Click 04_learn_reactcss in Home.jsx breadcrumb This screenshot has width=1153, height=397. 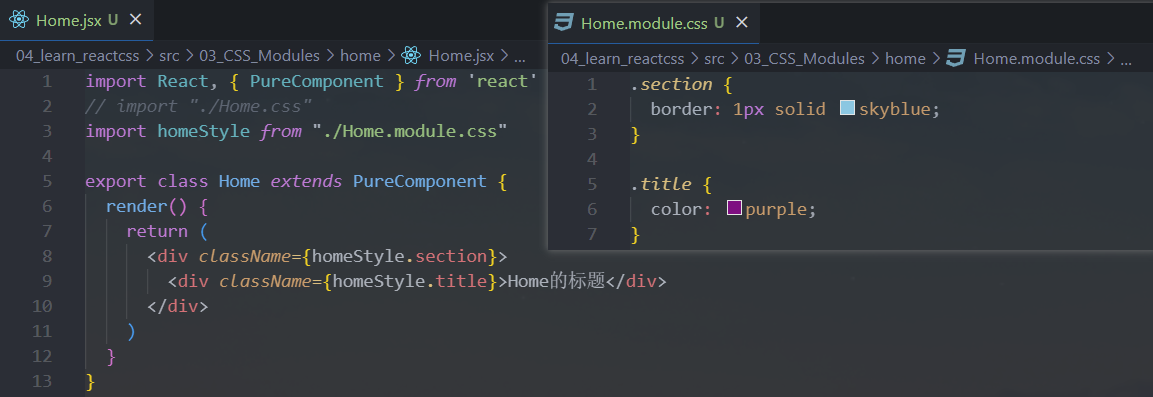click(79, 56)
